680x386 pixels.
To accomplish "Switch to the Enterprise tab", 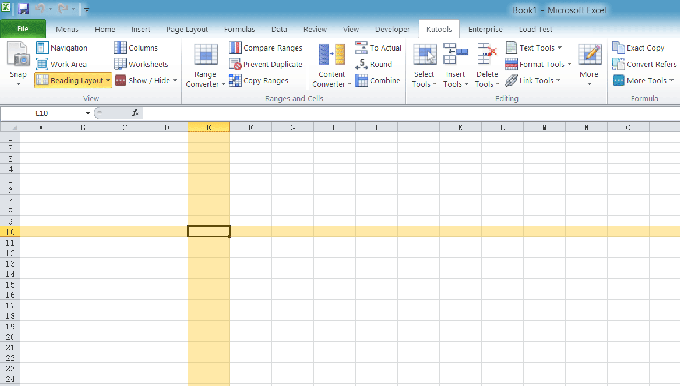I will tap(485, 29).
